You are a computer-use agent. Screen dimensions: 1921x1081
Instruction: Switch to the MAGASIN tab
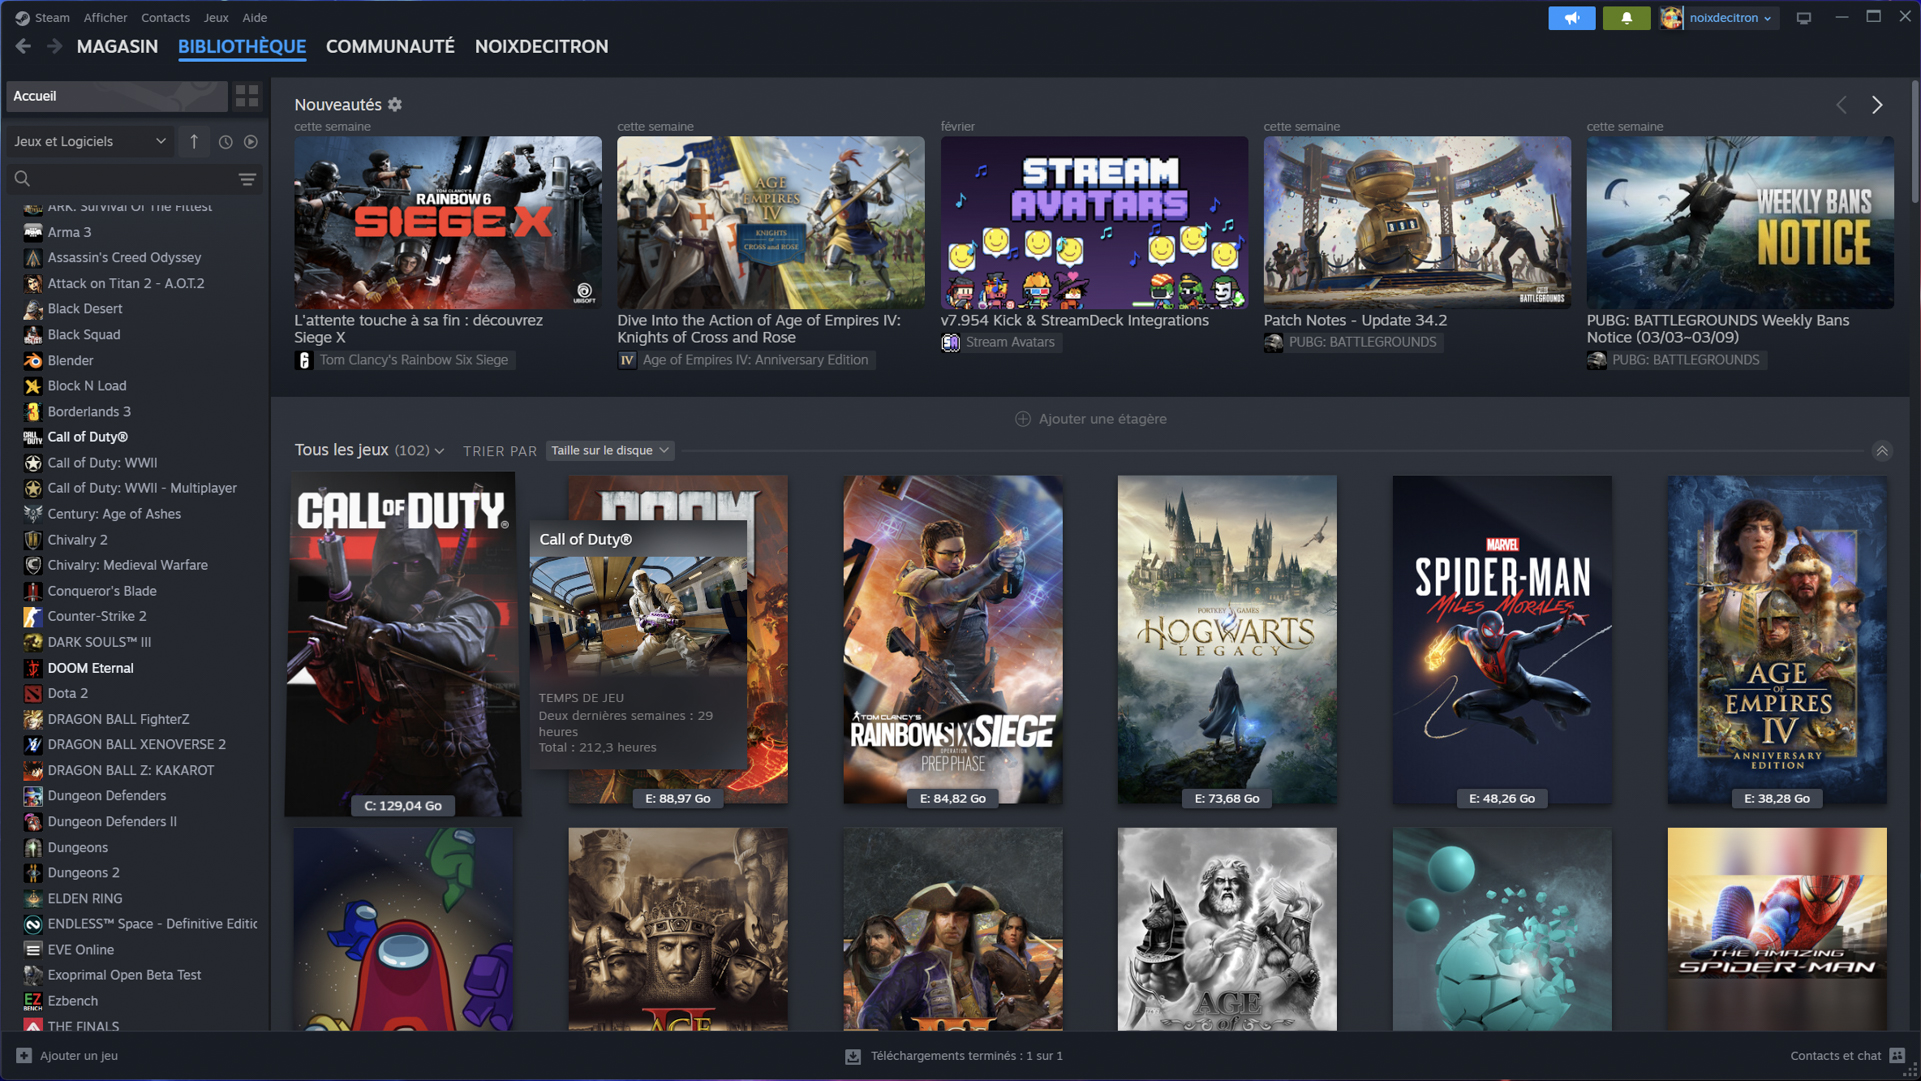[x=117, y=46]
